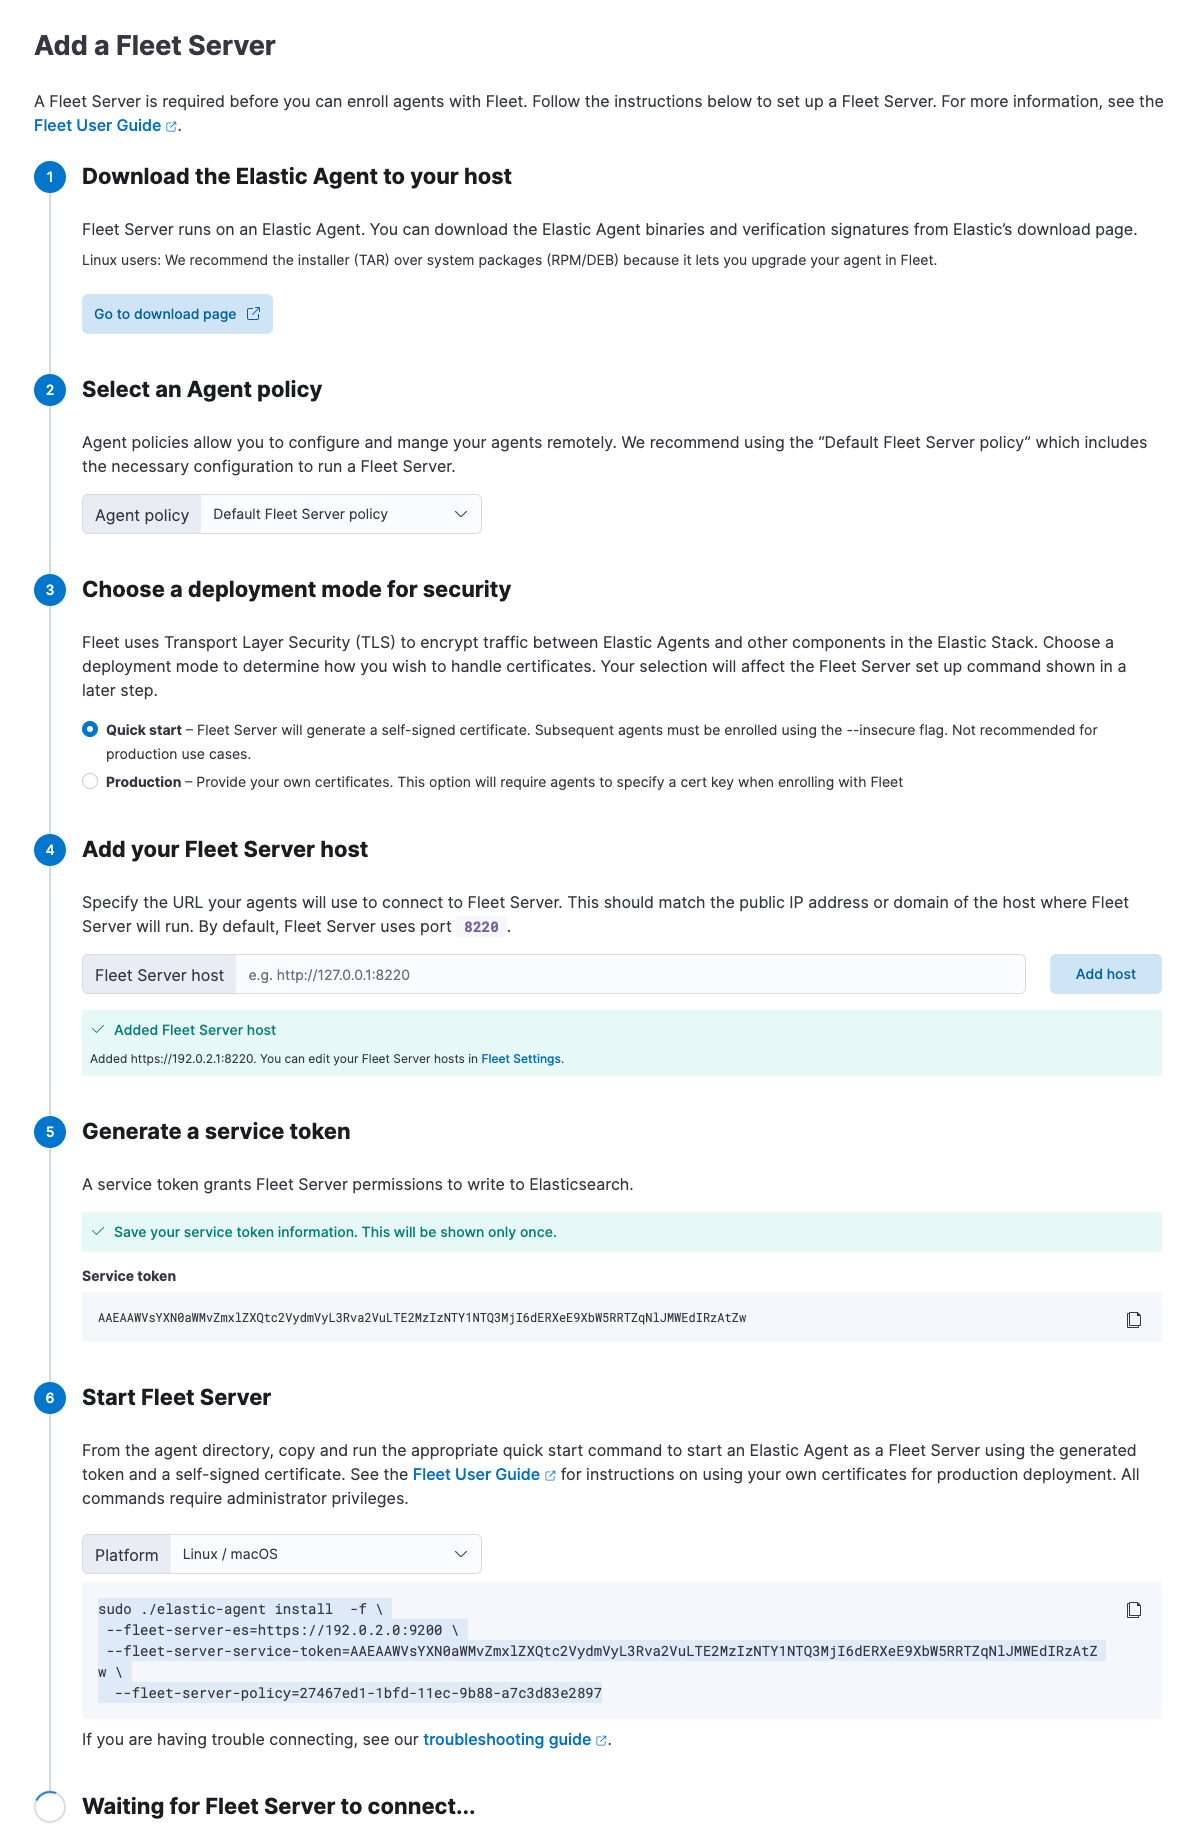Click the Add host button
The width and height of the screenshot is (1177, 1845).
[x=1105, y=973]
